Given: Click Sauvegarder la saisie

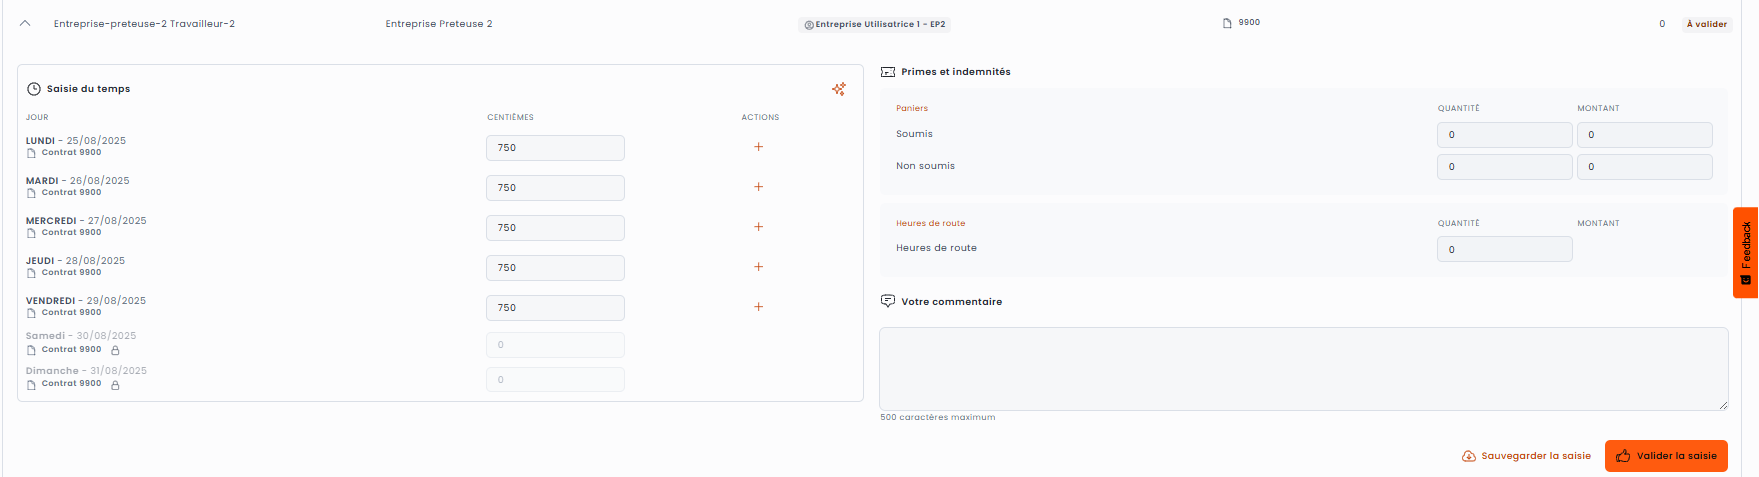Looking at the screenshot, I should pyautogui.click(x=1526, y=456).
